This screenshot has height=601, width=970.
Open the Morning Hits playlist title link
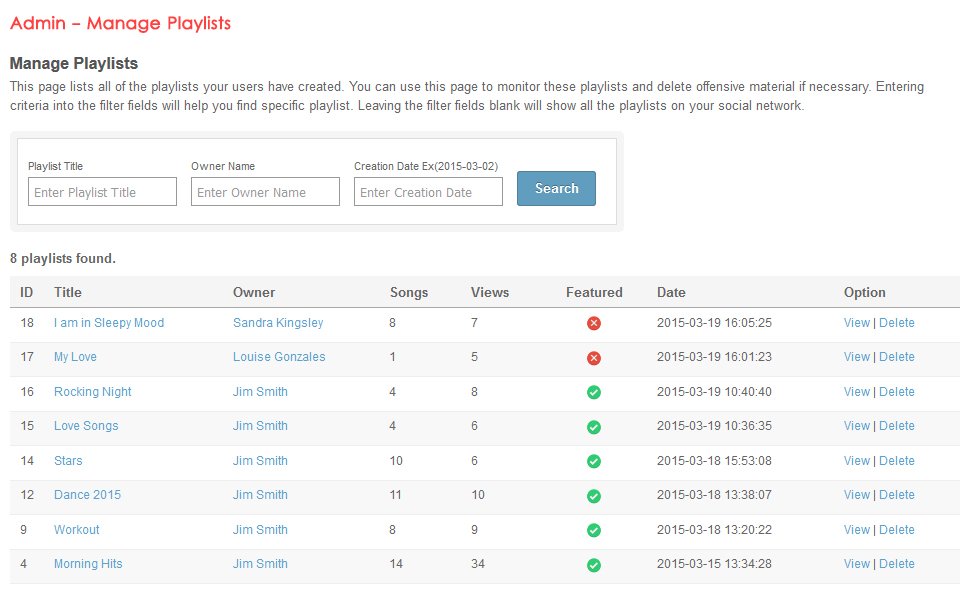[88, 564]
